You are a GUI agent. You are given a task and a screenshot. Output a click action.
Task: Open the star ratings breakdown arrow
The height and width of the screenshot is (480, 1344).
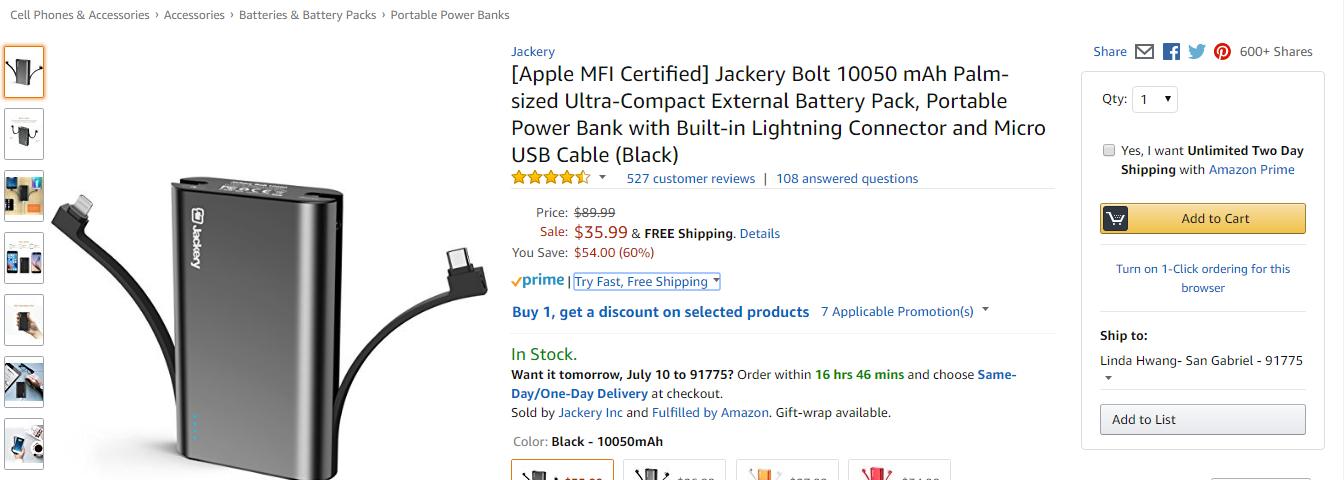tap(602, 178)
